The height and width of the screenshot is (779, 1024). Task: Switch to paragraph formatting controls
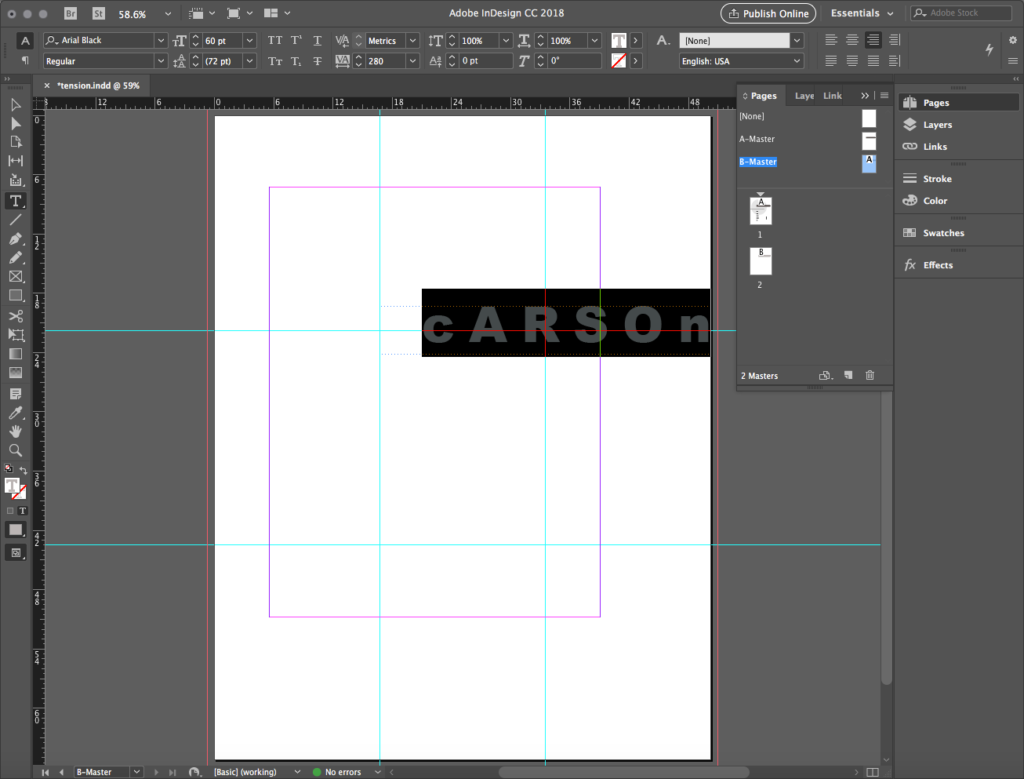(x=25, y=61)
